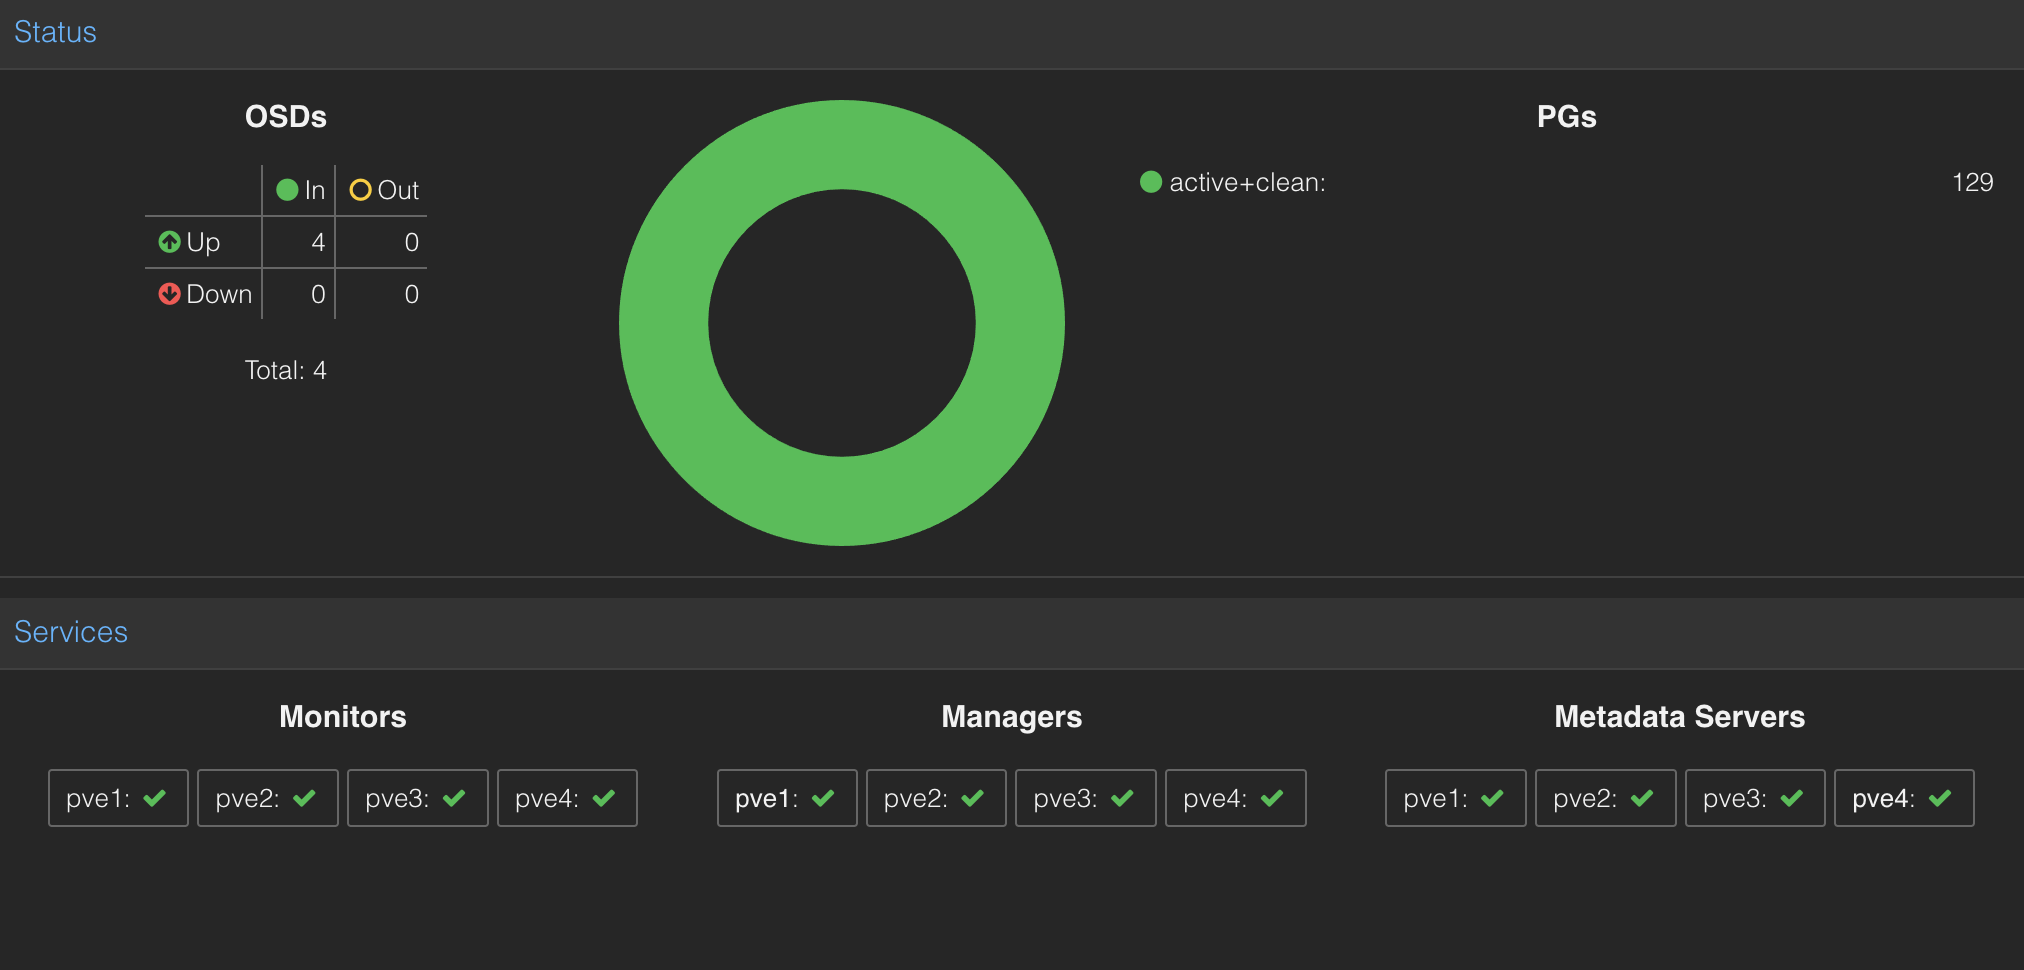The width and height of the screenshot is (2024, 970).
Task: Click the Managers heading
Action: click(x=1012, y=717)
